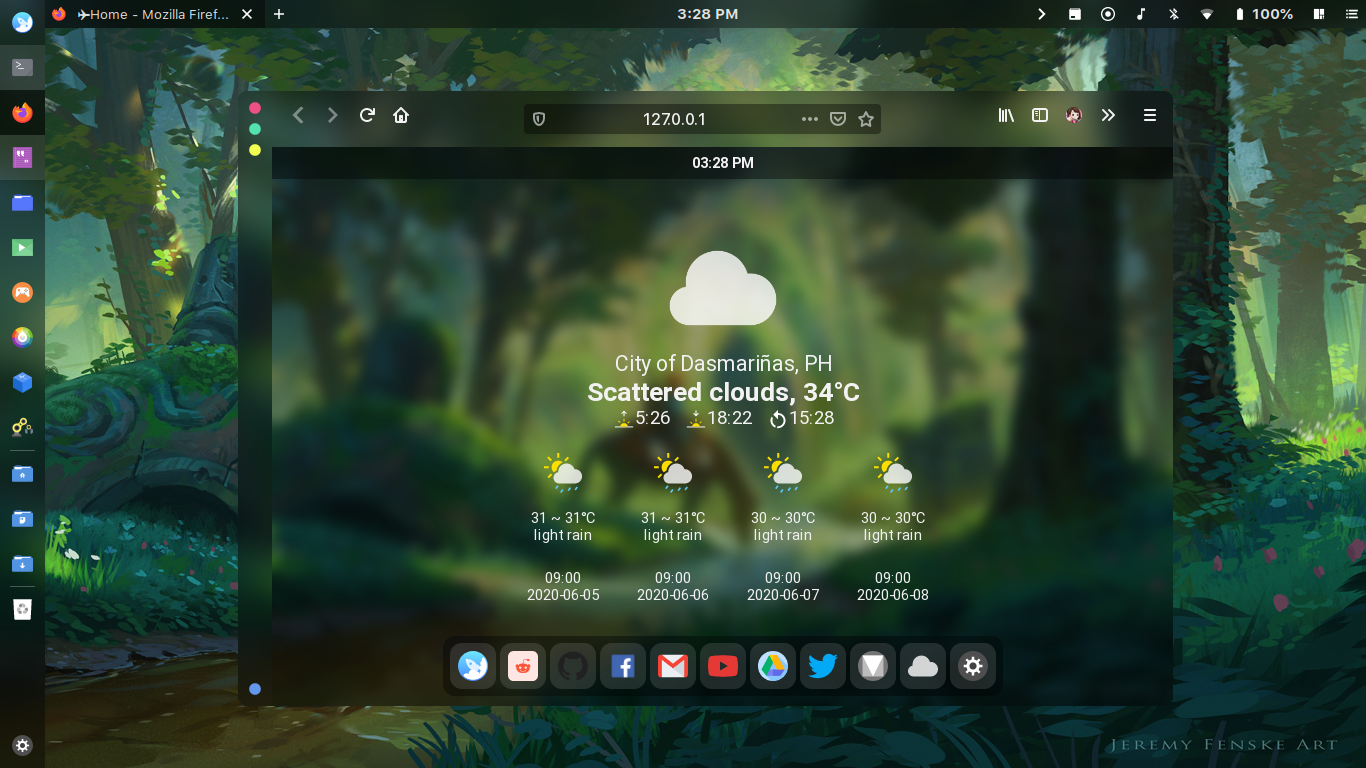Open the Firefox Library icon
Image resolution: width=1366 pixels, height=768 pixels.
[1006, 115]
